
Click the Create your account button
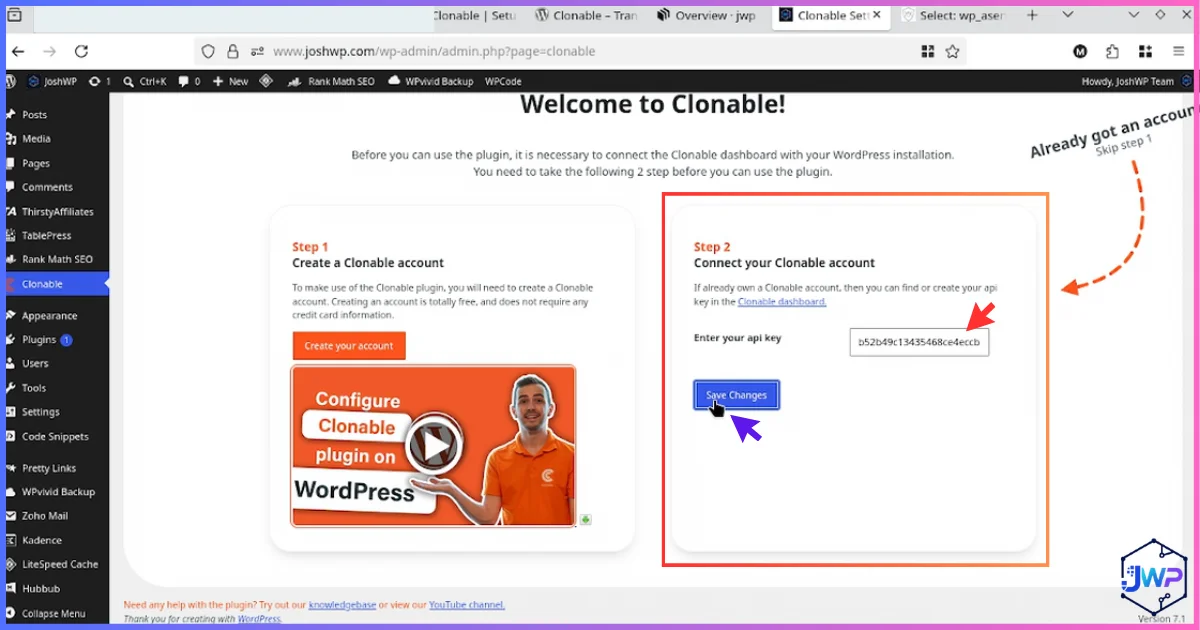(x=349, y=346)
